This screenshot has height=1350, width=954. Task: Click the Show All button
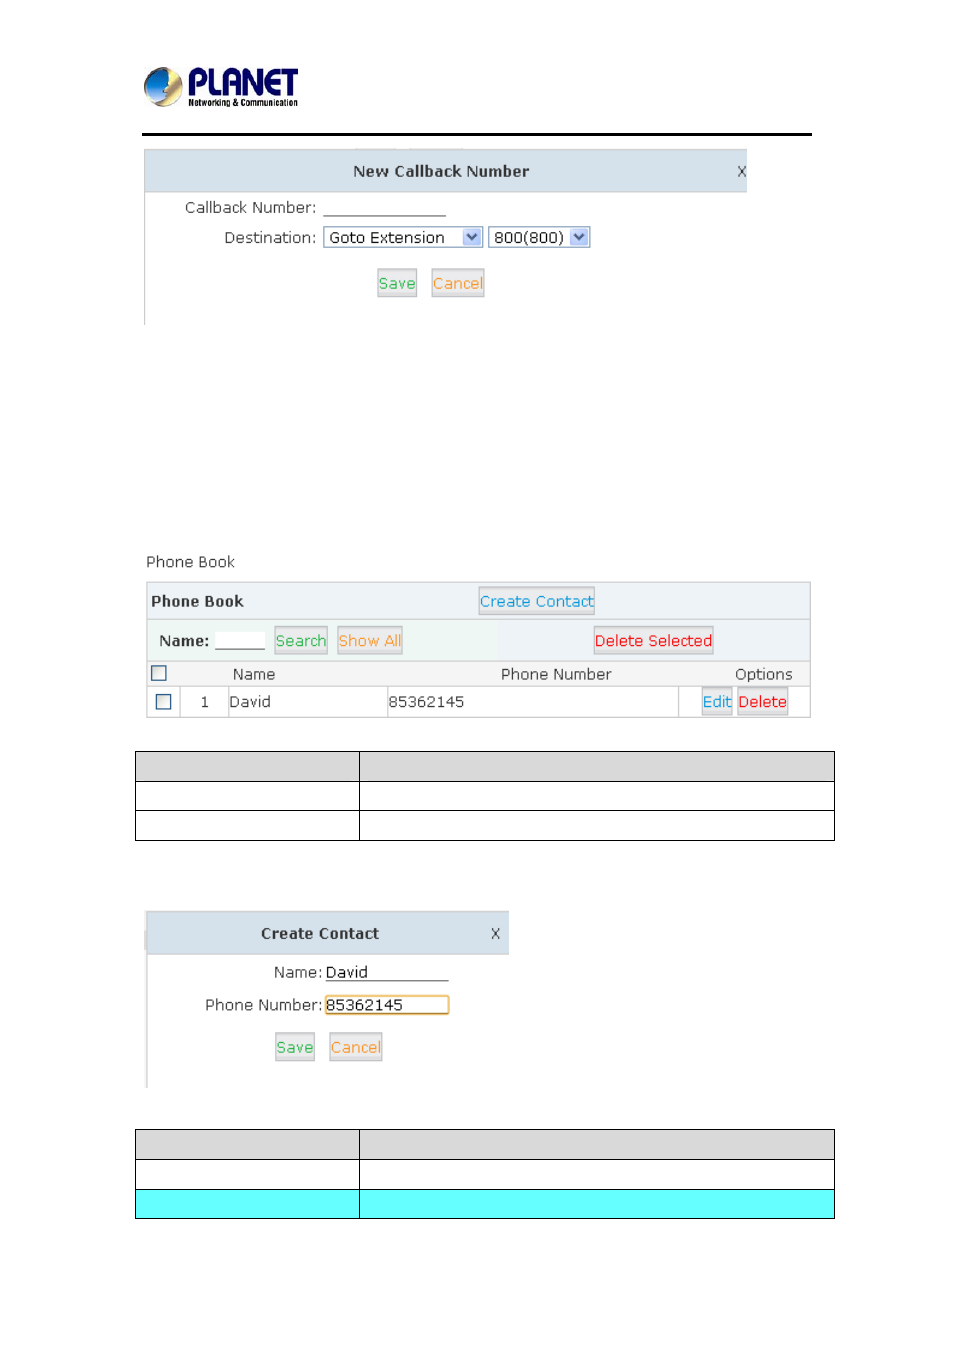pos(370,641)
